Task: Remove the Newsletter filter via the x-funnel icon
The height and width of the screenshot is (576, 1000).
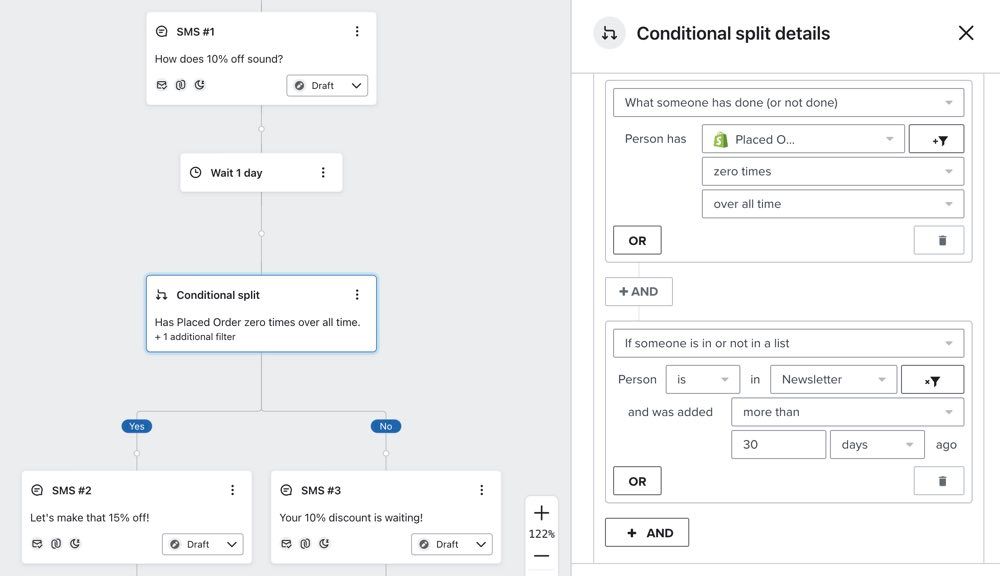Action: coord(932,379)
